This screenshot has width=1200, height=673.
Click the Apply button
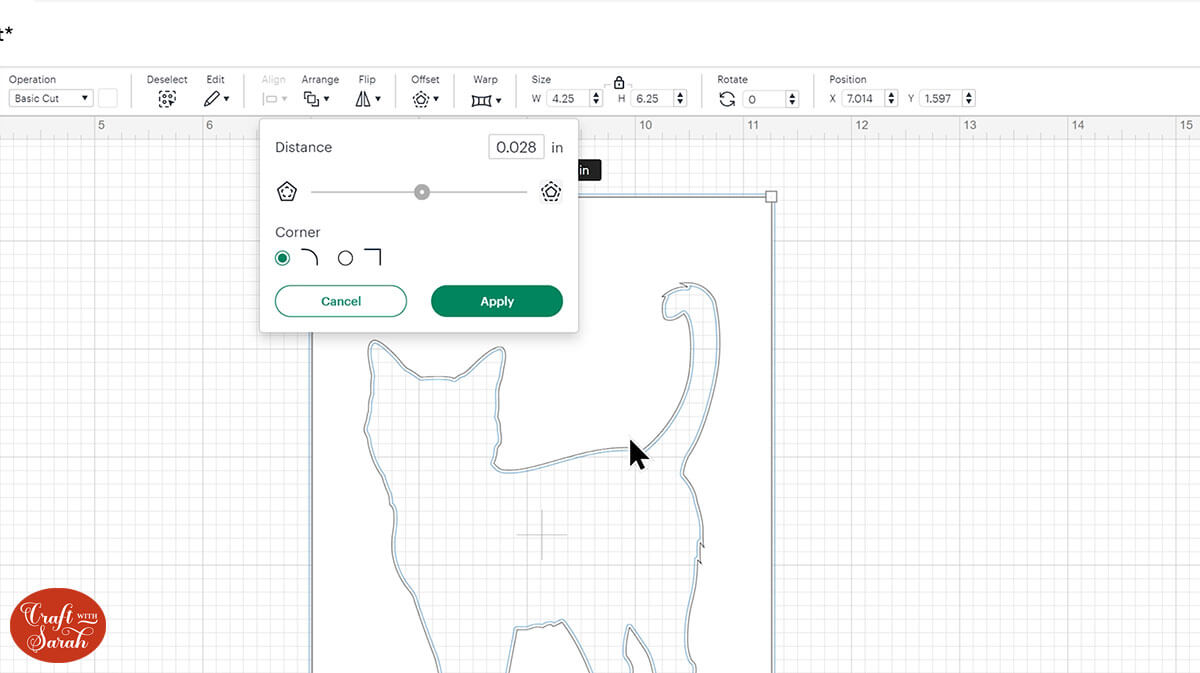coord(497,301)
